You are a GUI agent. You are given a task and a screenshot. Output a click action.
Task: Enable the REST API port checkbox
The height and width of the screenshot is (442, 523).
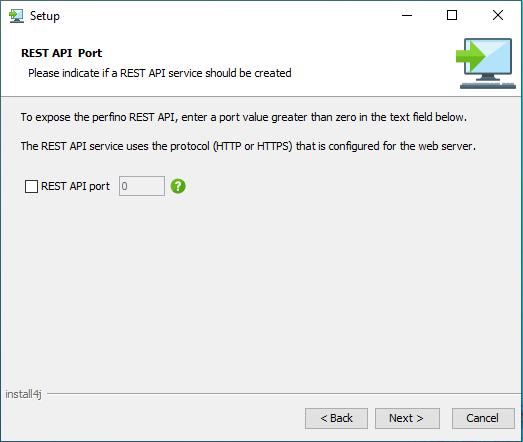click(31, 186)
